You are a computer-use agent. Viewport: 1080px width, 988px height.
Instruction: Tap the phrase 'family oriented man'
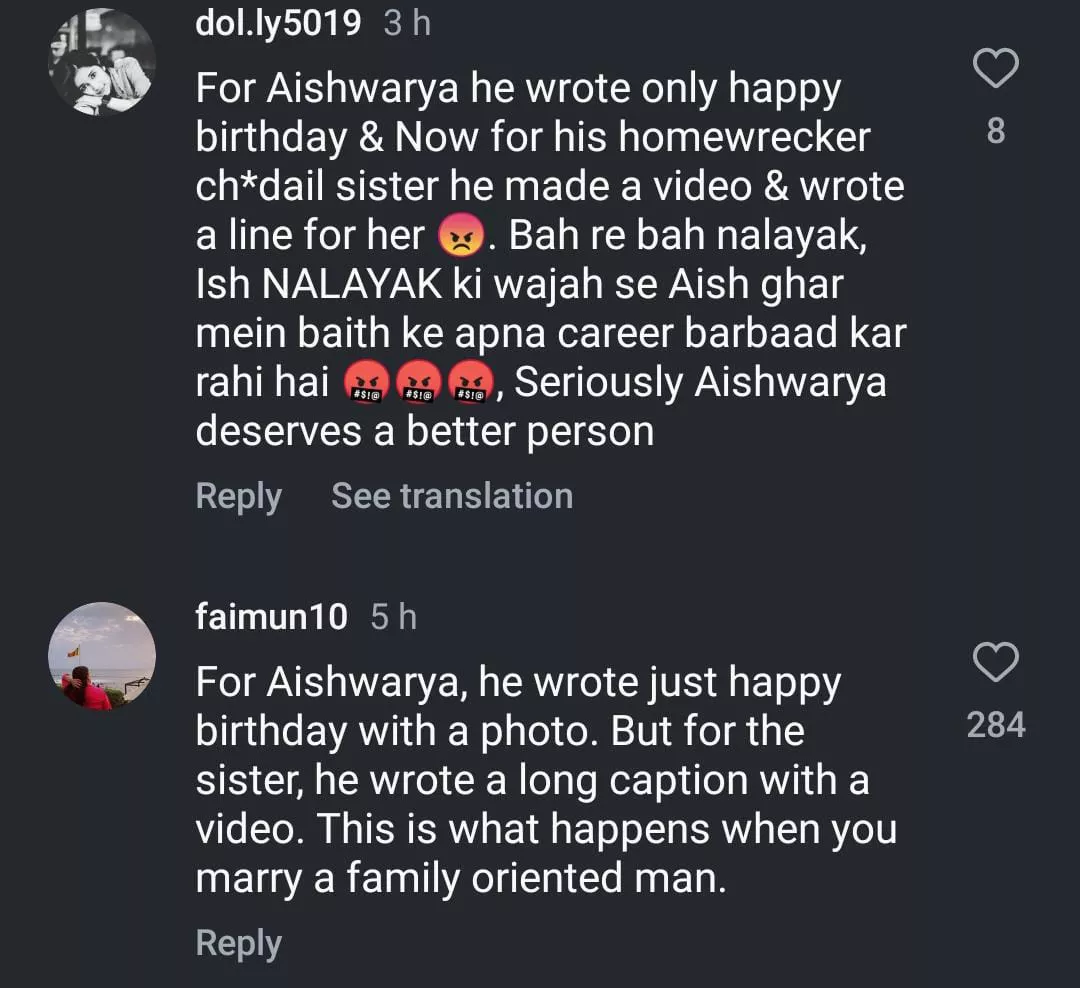534,878
